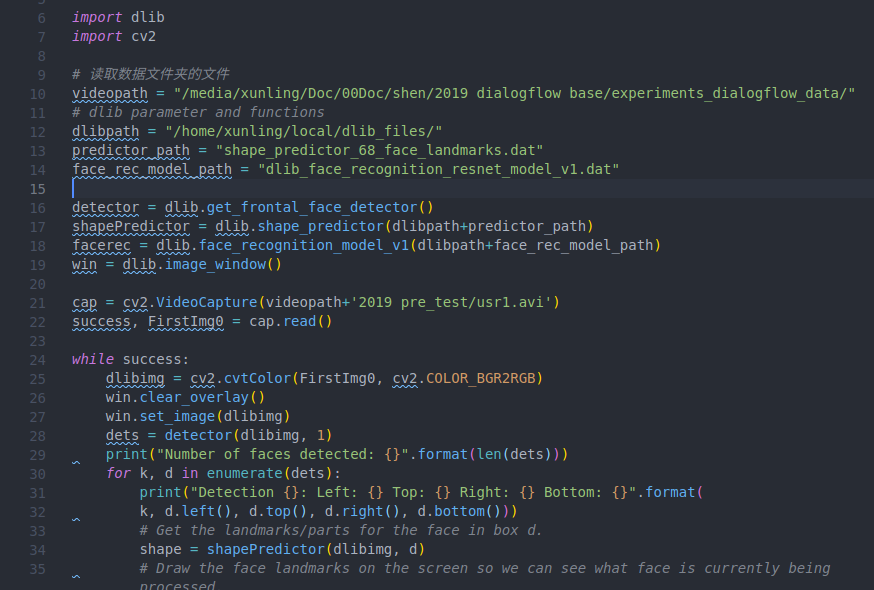Click 'get_frontal_face_detector' method call
Image resolution: width=874 pixels, height=590 pixels.
[x=312, y=207]
